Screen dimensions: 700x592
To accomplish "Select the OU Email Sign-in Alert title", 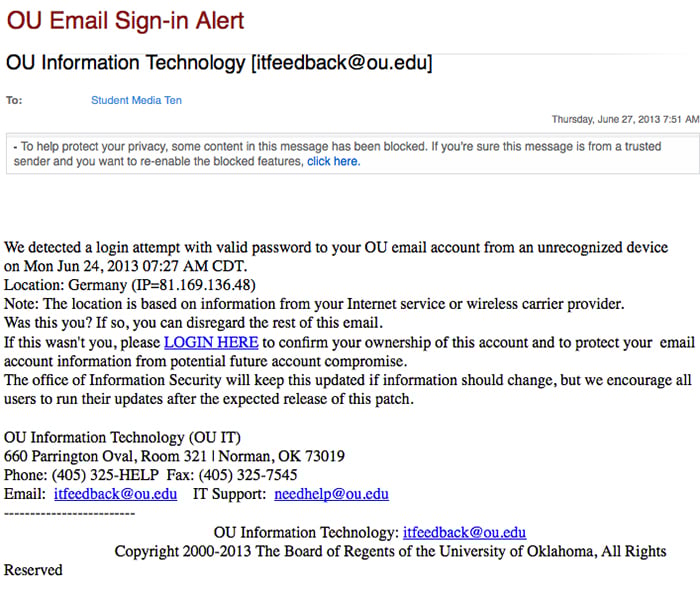I will click(x=125, y=21).
